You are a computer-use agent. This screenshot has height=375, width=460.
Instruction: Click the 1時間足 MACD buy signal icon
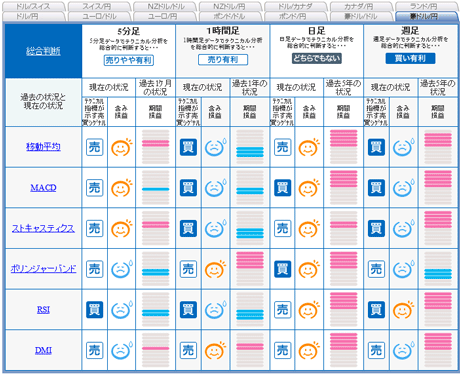click(188, 188)
